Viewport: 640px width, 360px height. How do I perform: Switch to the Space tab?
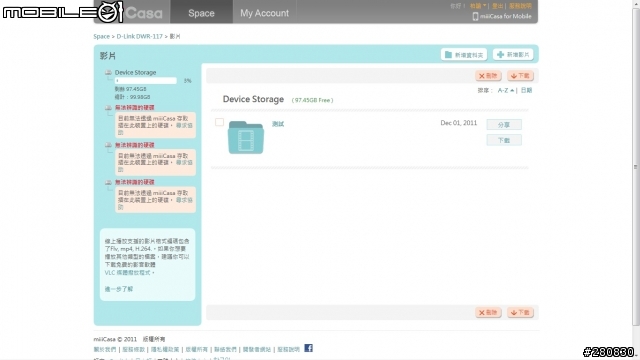(201, 12)
